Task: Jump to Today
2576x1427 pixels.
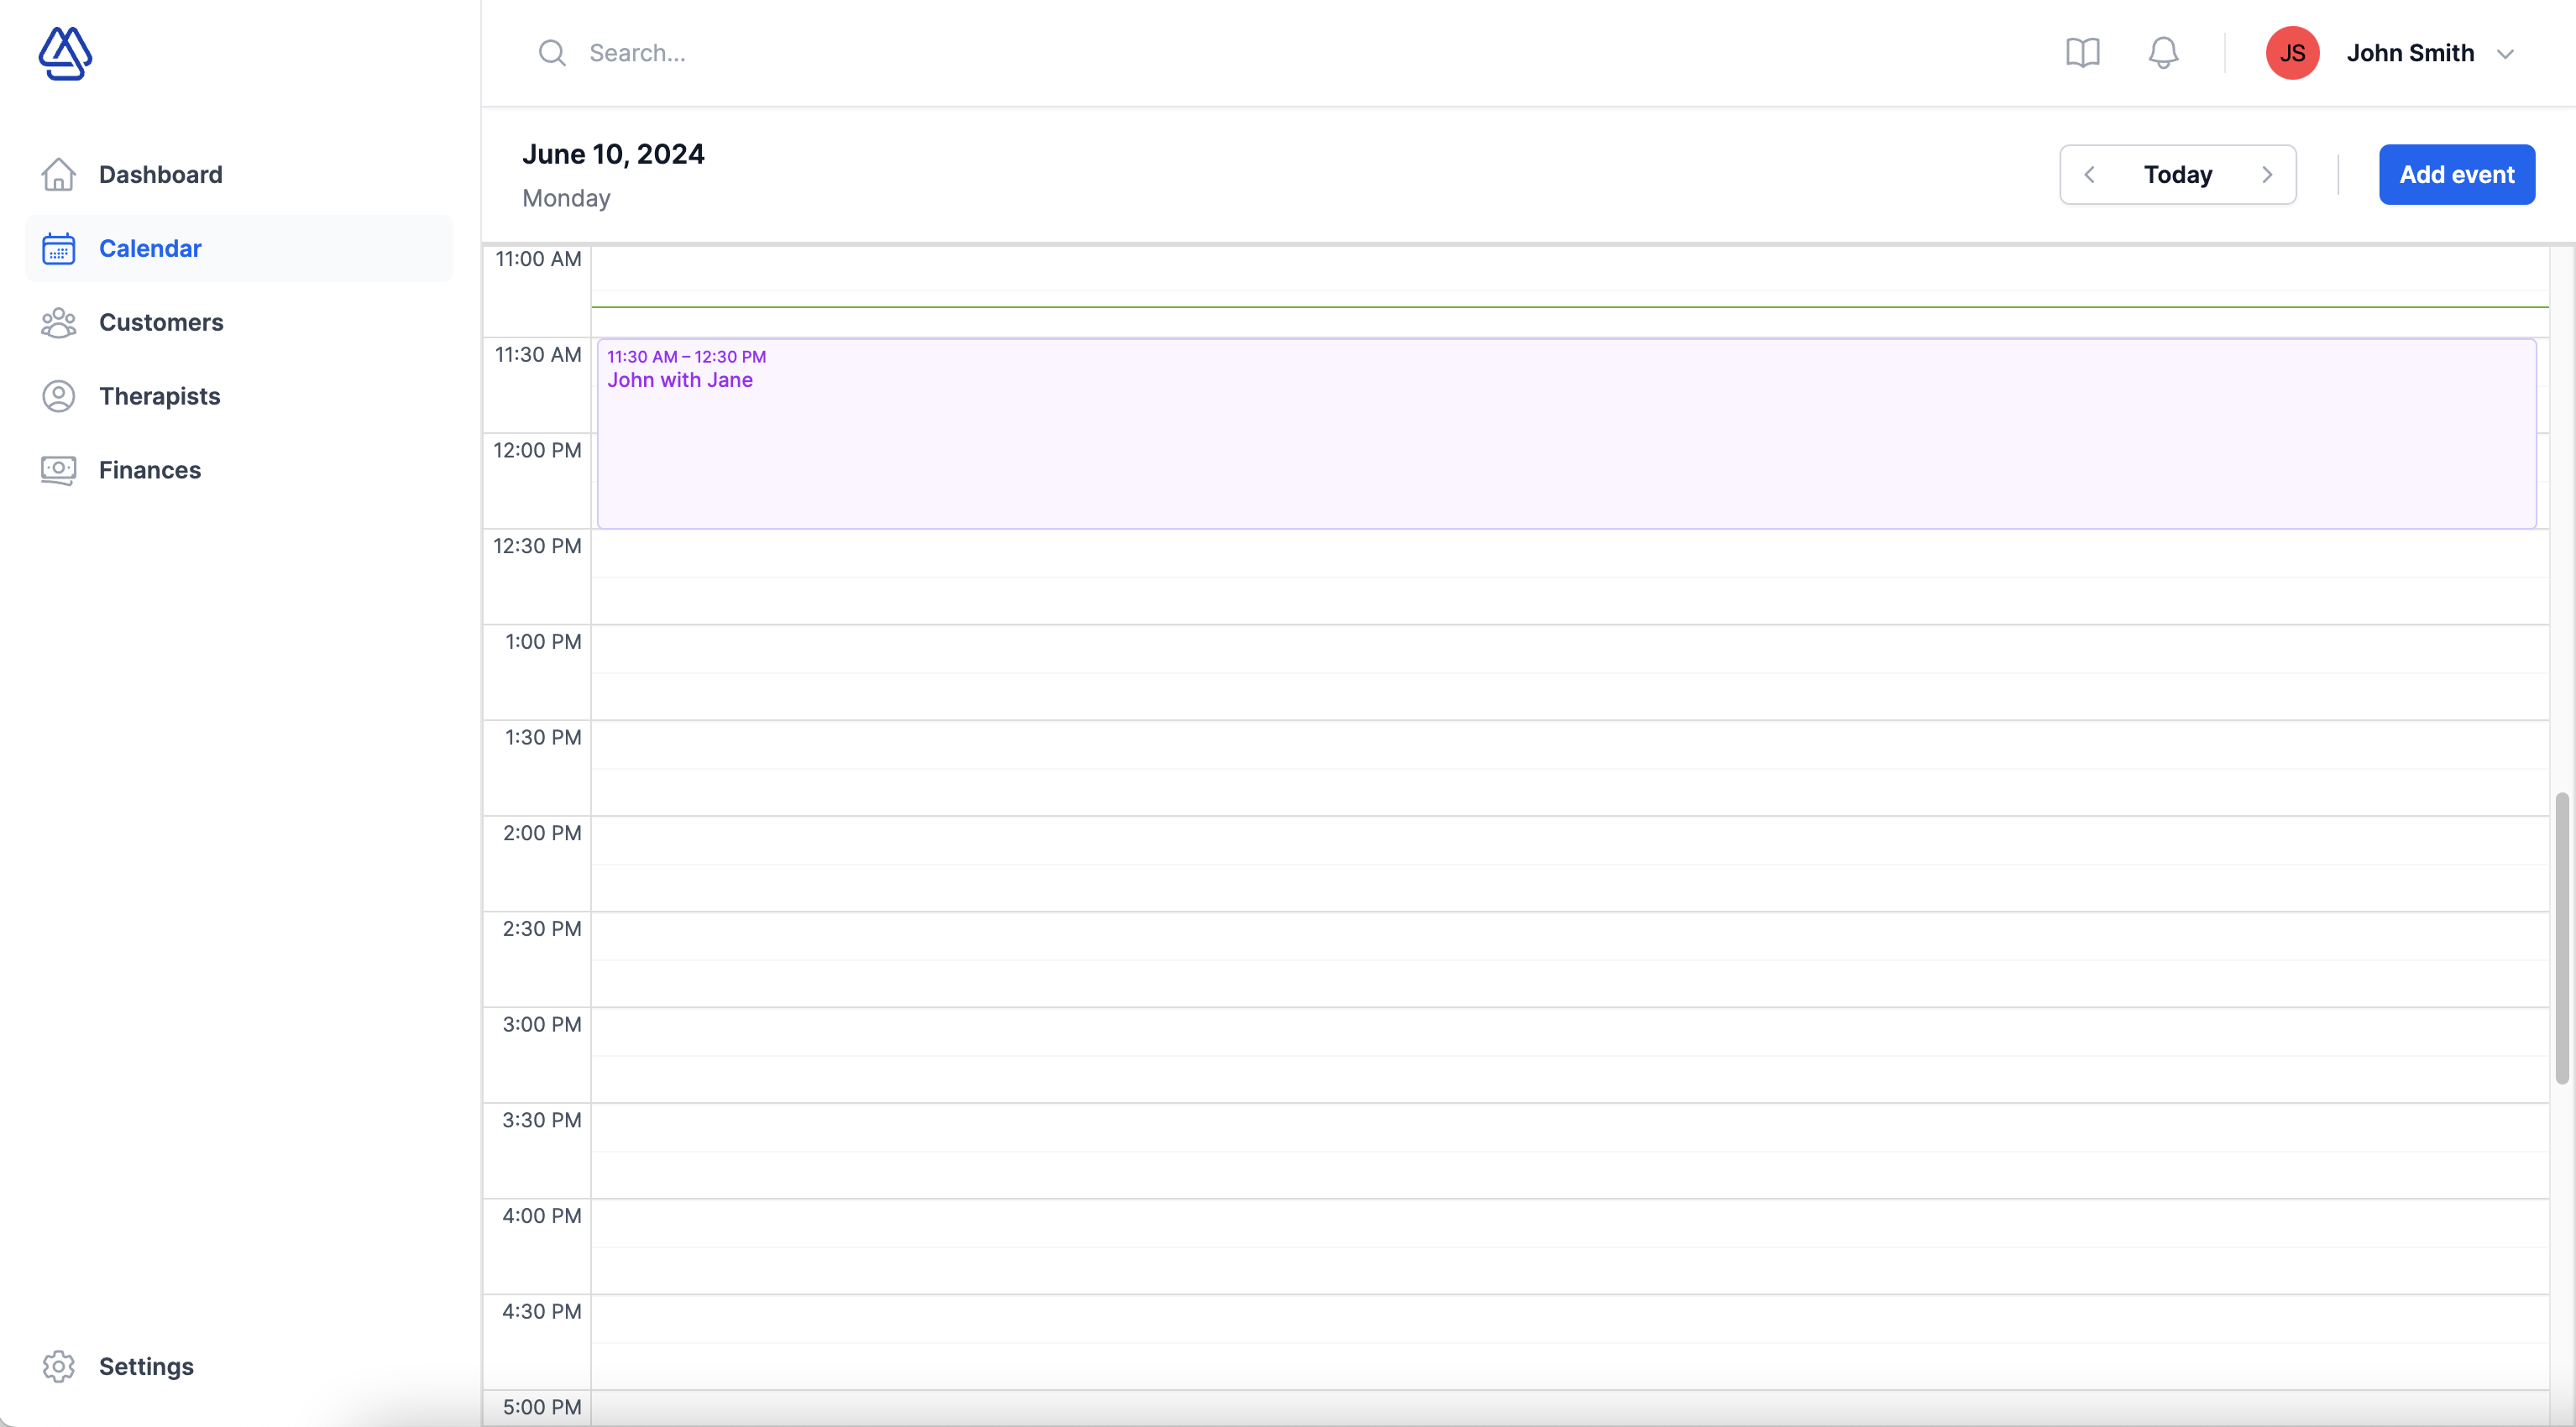Action: click(x=2177, y=175)
